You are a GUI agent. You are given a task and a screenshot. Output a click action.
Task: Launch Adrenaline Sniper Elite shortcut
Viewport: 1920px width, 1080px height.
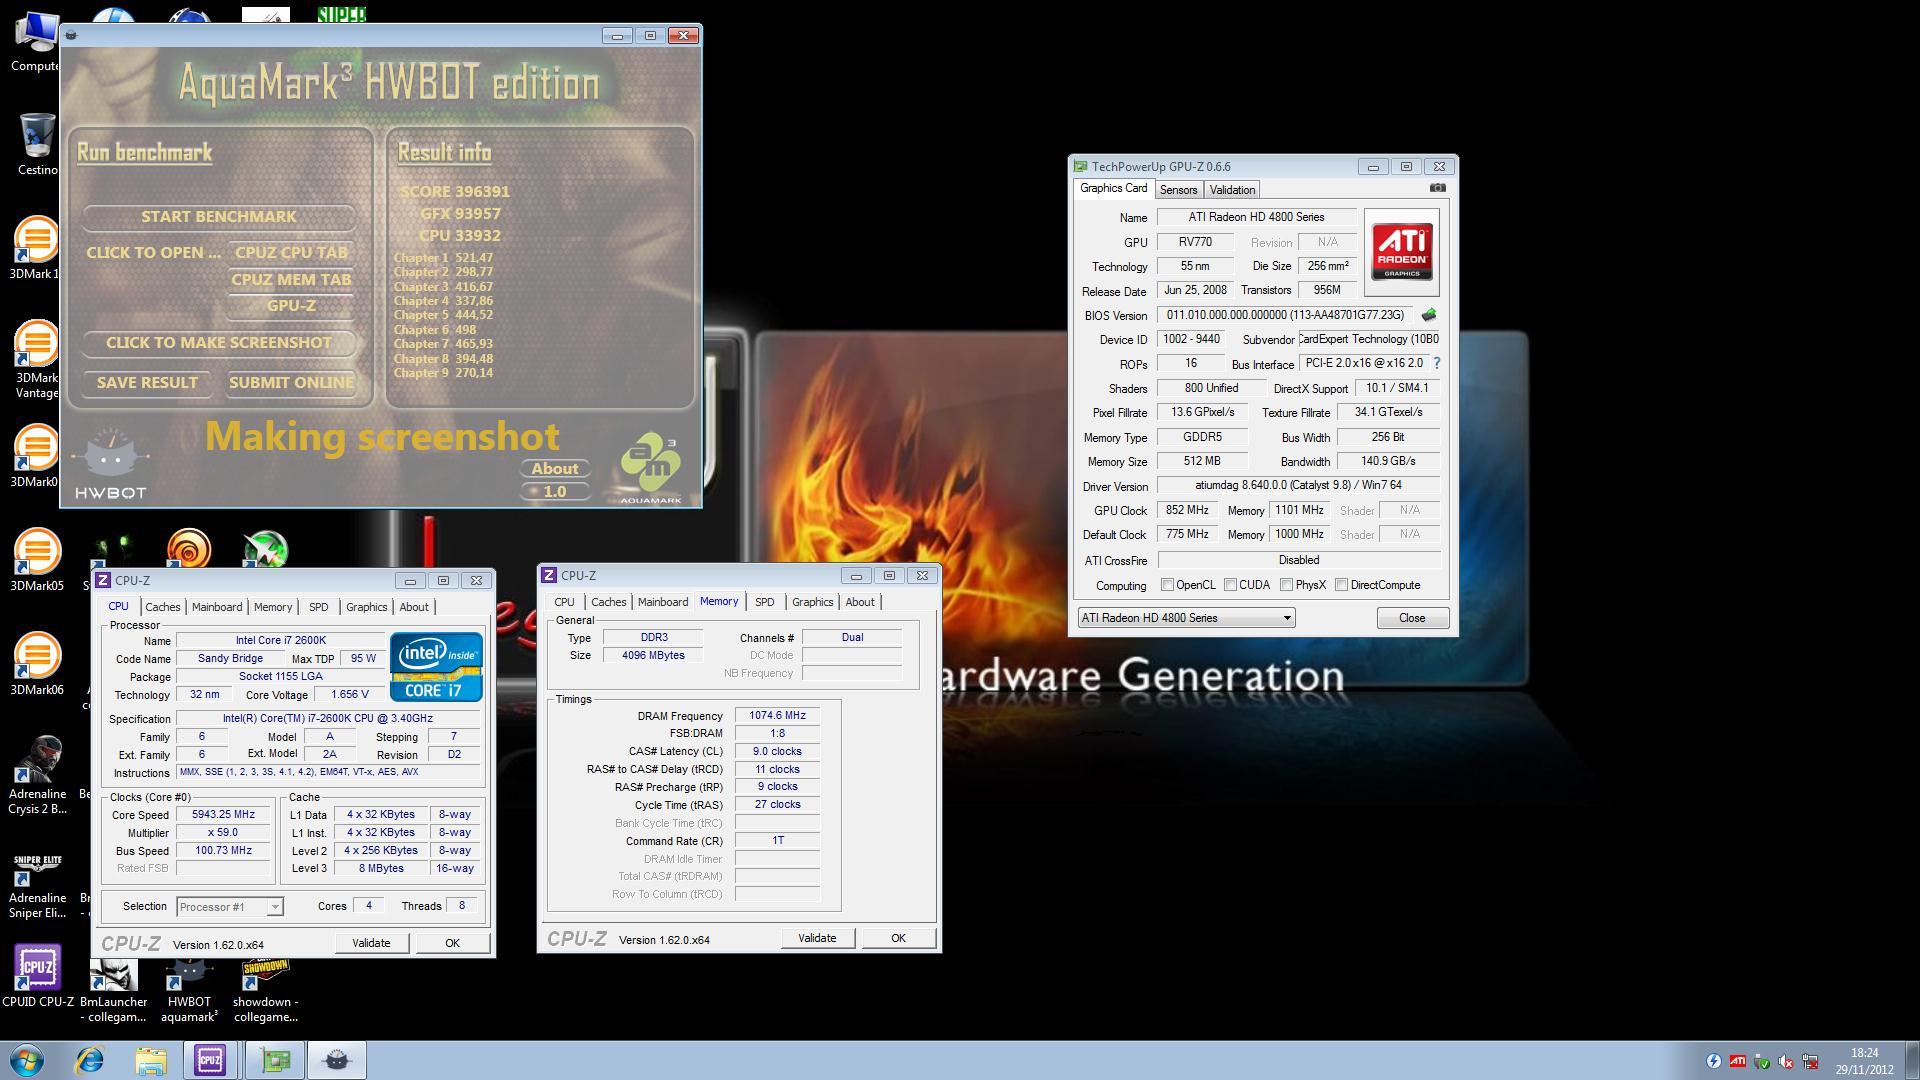[x=37, y=885]
